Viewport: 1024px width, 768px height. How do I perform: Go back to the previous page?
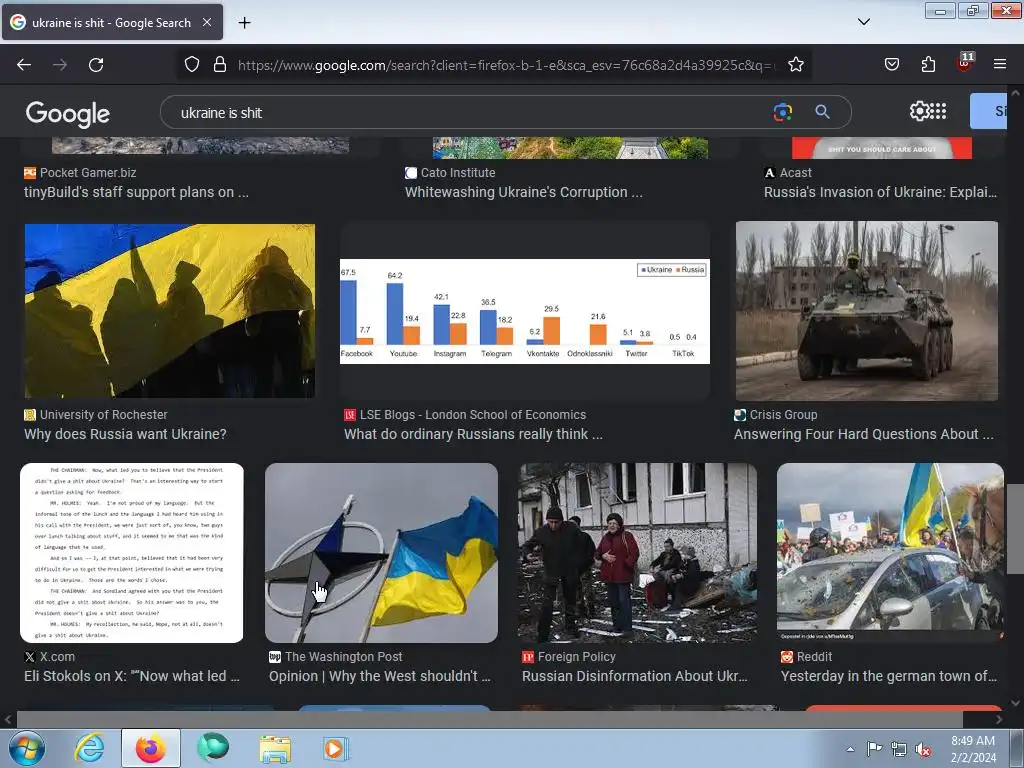pyautogui.click(x=24, y=65)
